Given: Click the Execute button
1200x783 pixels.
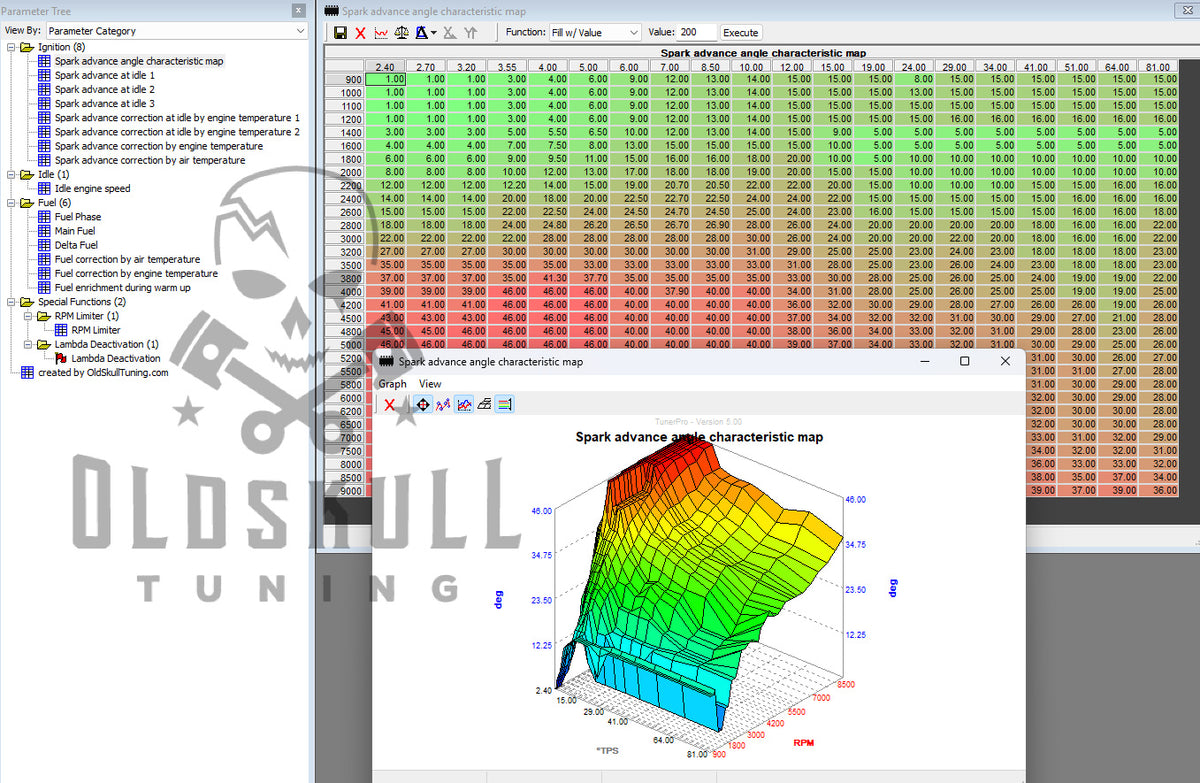Looking at the screenshot, I should [x=741, y=32].
